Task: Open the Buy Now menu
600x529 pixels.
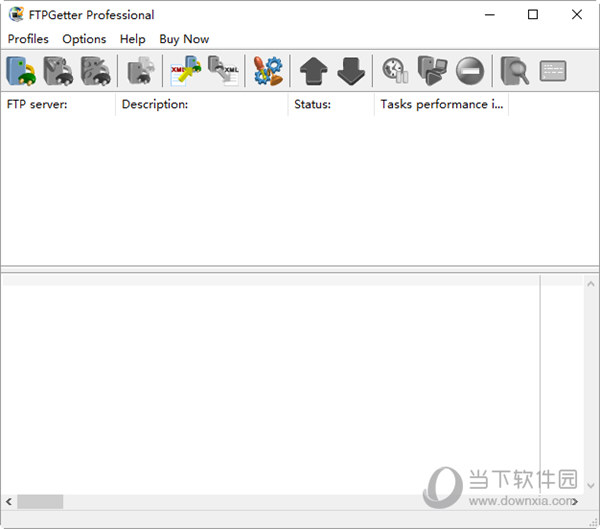Action: (x=184, y=39)
